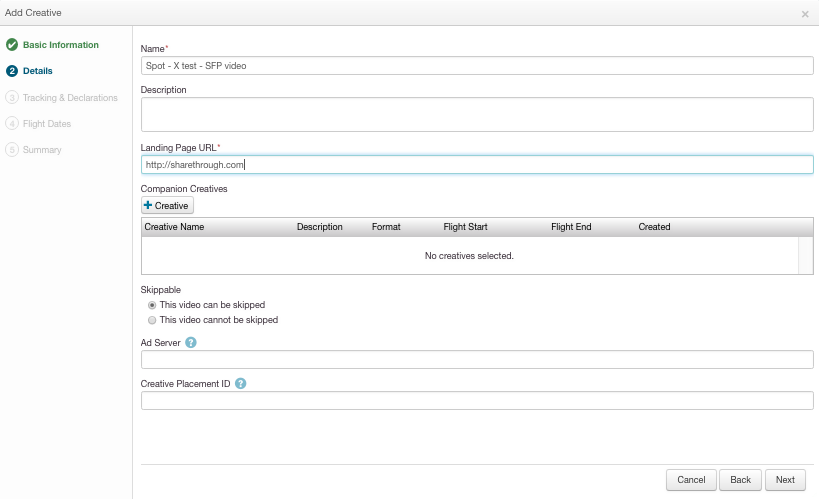Click the step 5 Summary circle icon
This screenshot has width=819, height=499.
(12, 150)
